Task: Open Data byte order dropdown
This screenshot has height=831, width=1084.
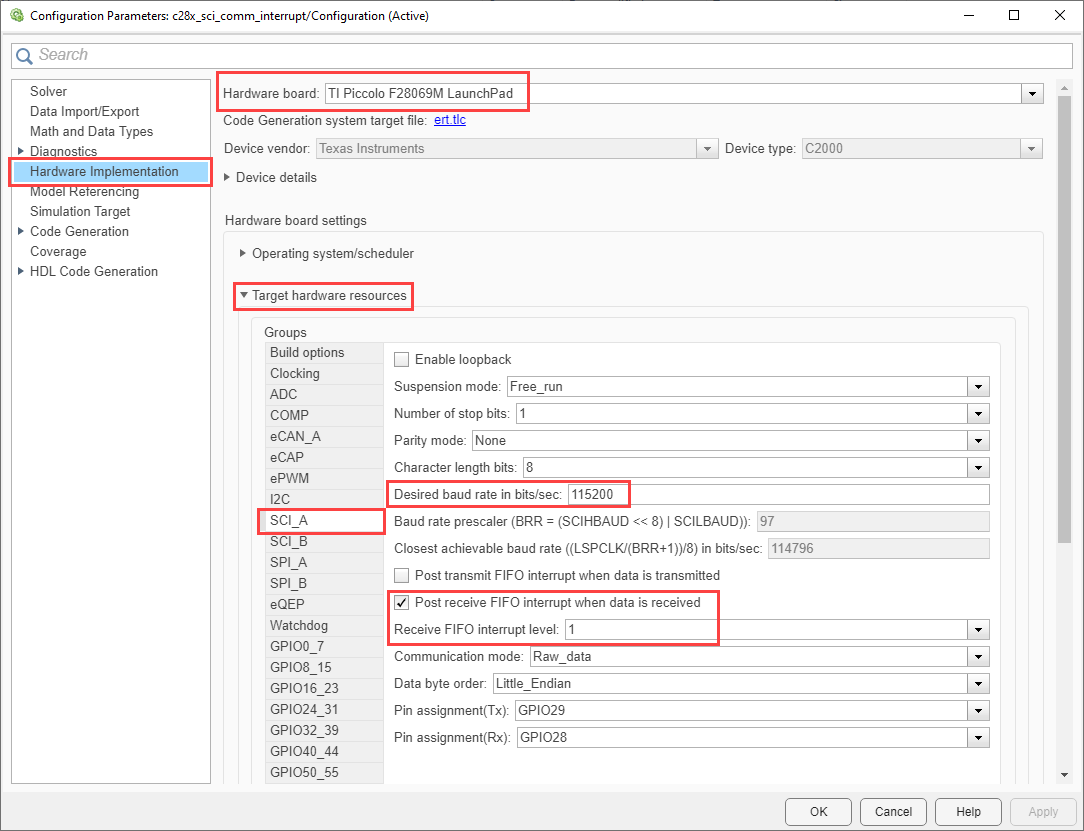Action: click(x=978, y=683)
